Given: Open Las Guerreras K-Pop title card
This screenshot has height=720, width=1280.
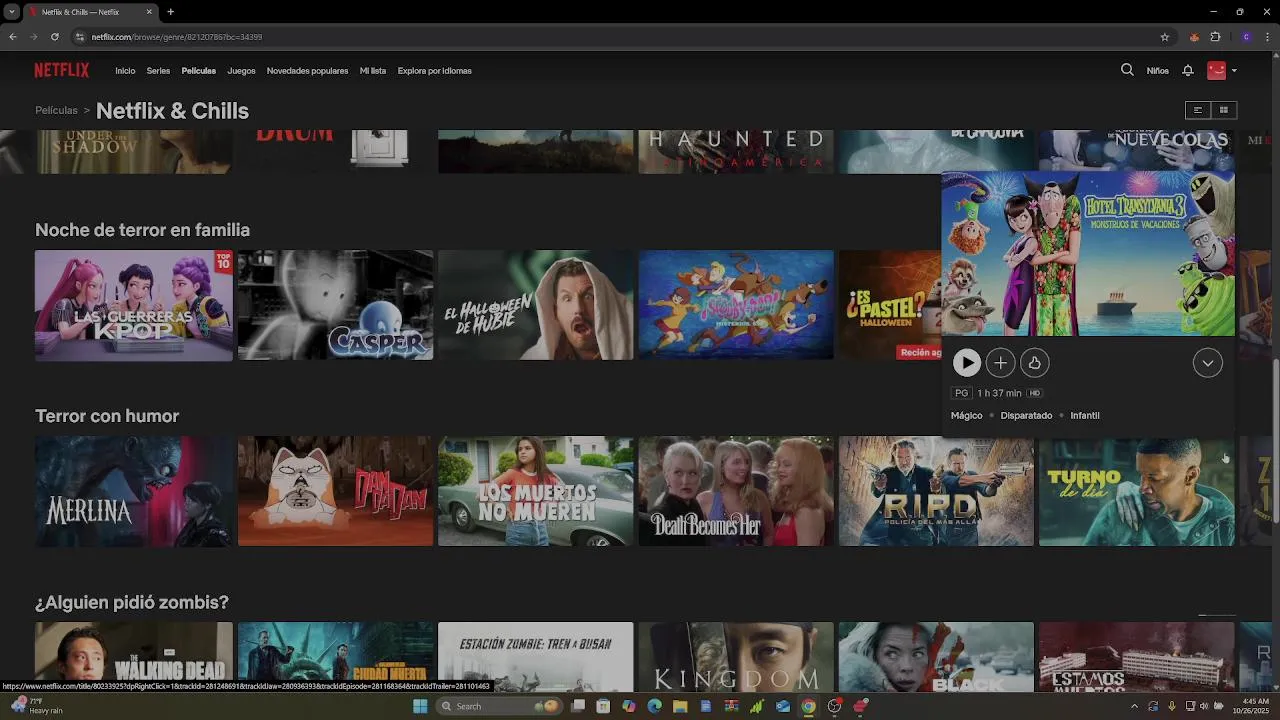Looking at the screenshot, I should 134,305.
